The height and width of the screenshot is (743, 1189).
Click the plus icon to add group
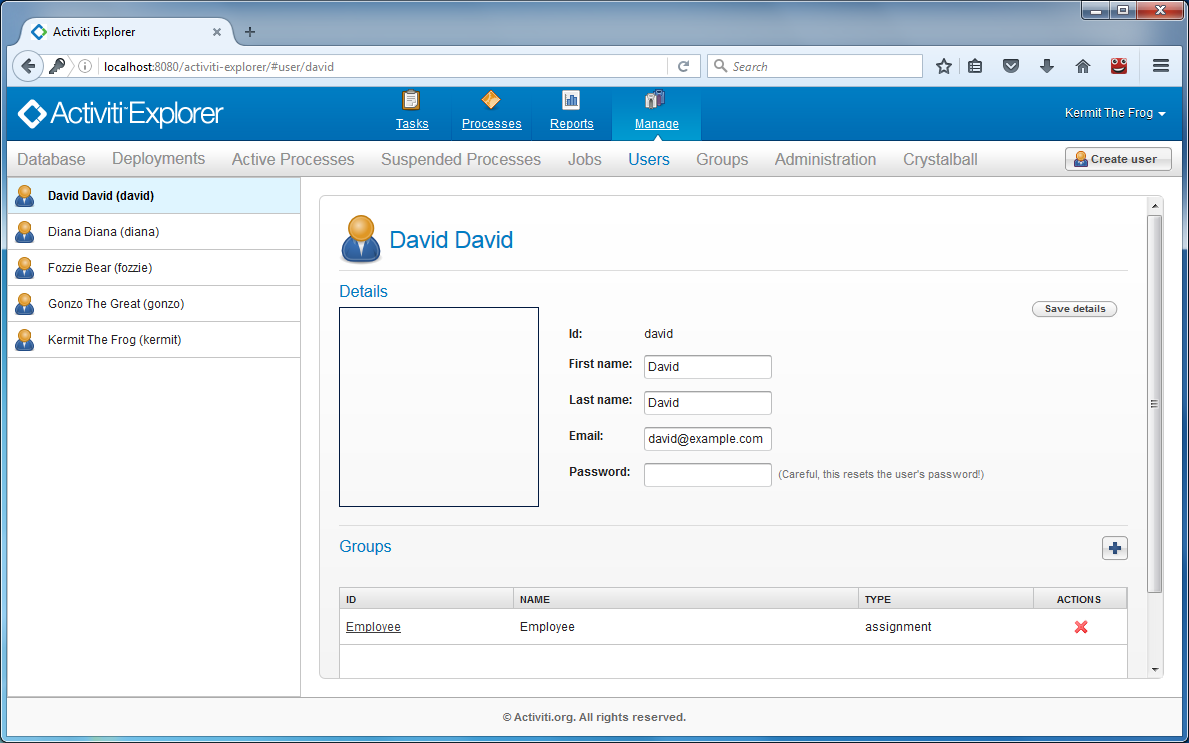tap(1115, 548)
